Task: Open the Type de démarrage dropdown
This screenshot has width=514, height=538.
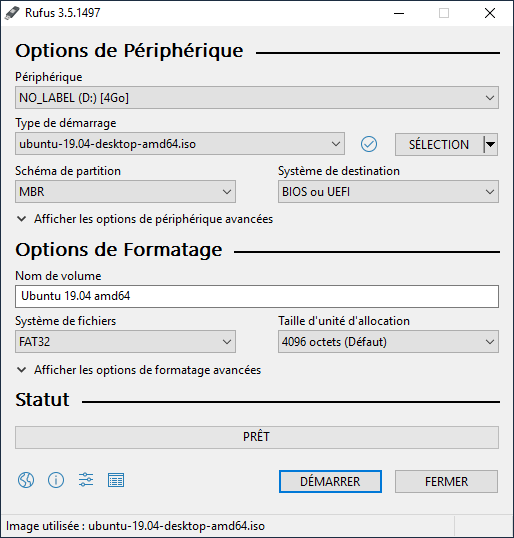Action: point(180,144)
